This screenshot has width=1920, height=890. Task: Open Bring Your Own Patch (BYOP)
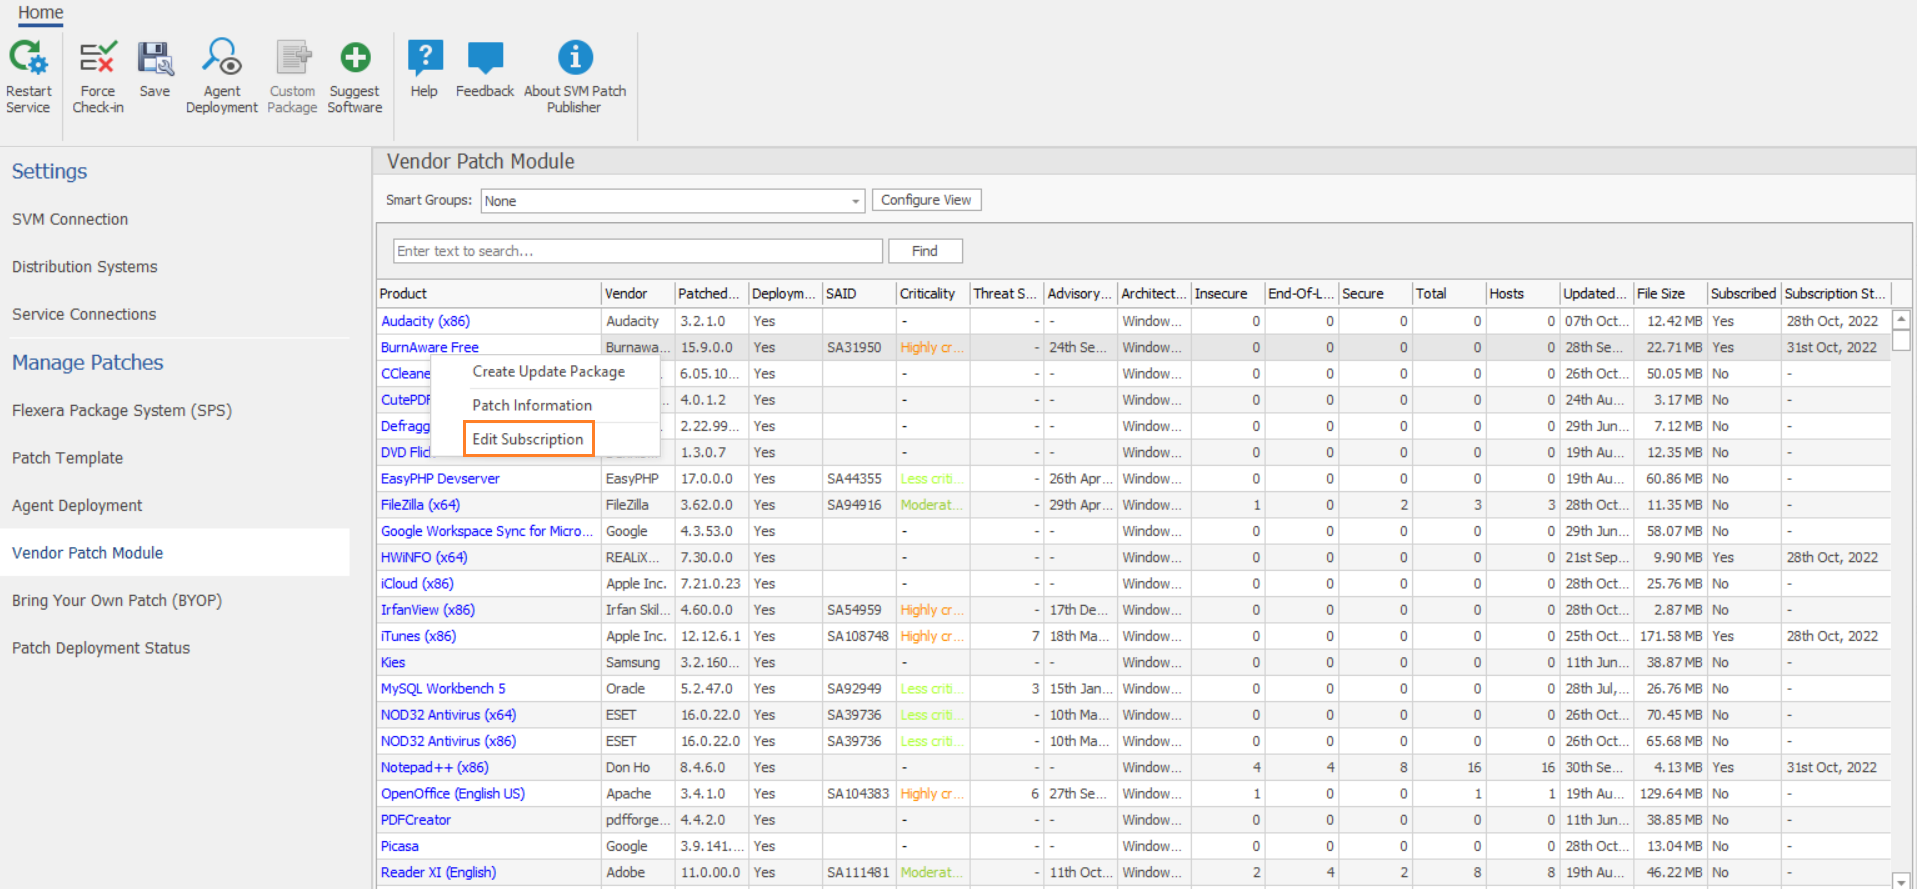(117, 601)
